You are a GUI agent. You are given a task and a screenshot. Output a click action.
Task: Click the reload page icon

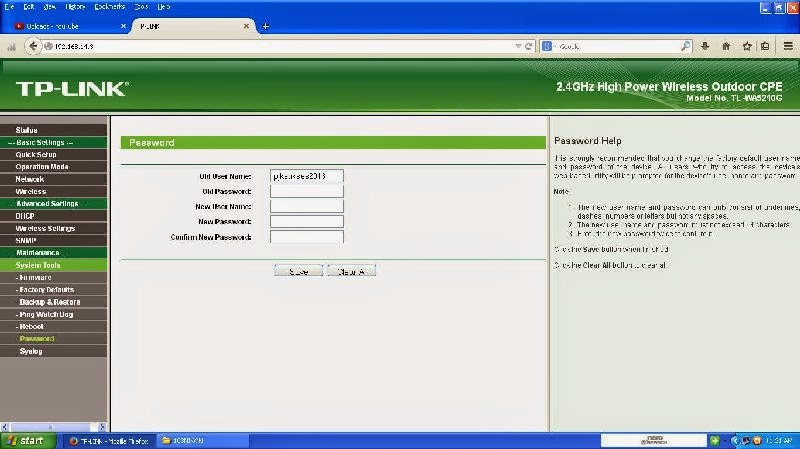click(529, 46)
